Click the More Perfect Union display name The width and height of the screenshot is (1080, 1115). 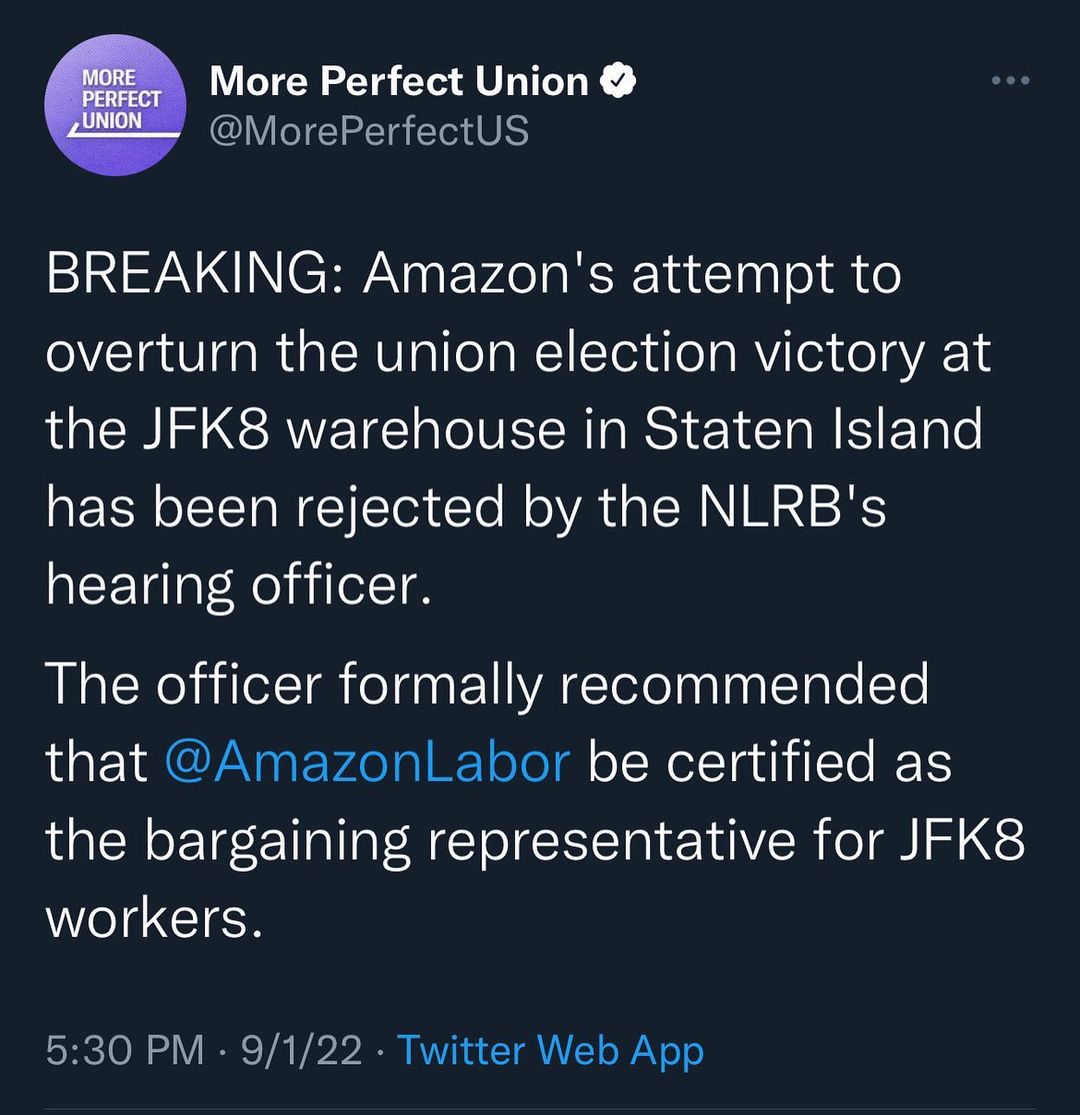pyautogui.click(x=399, y=82)
